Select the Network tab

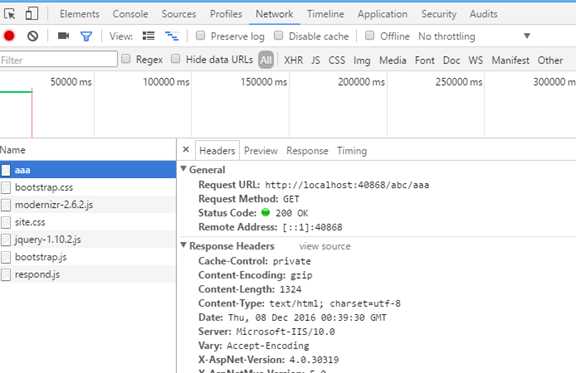point(274,14)
